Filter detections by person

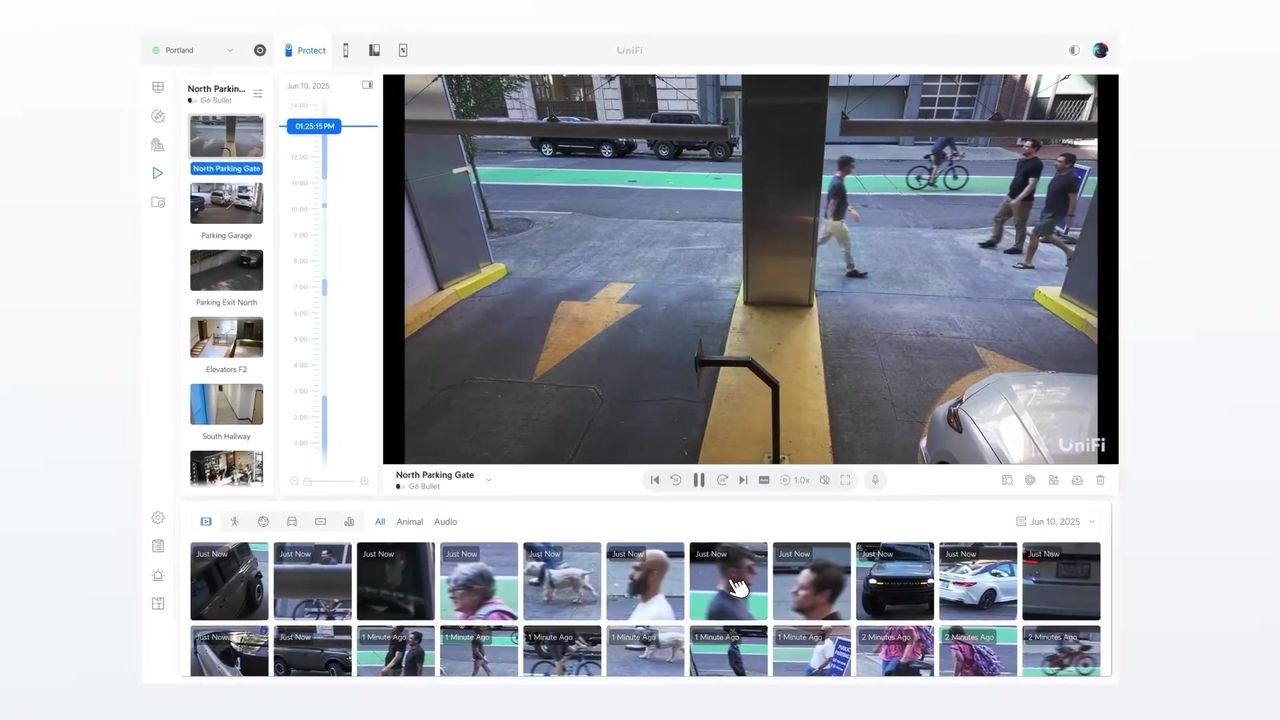tap(235, 521)
